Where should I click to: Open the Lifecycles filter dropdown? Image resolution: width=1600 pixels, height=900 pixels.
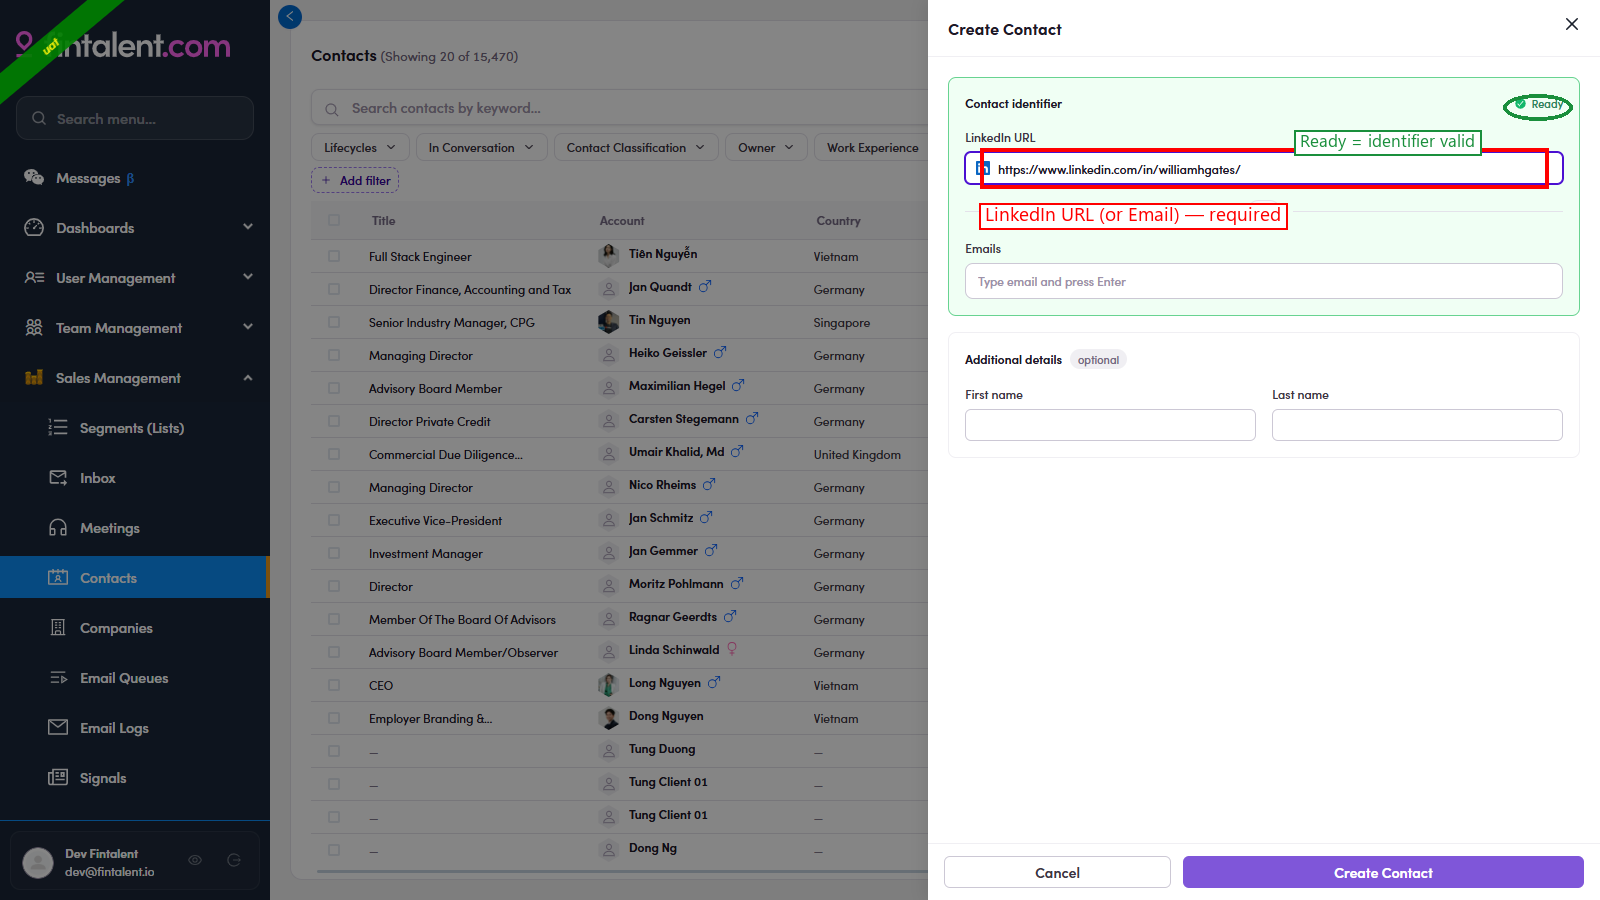coord(360,147)
